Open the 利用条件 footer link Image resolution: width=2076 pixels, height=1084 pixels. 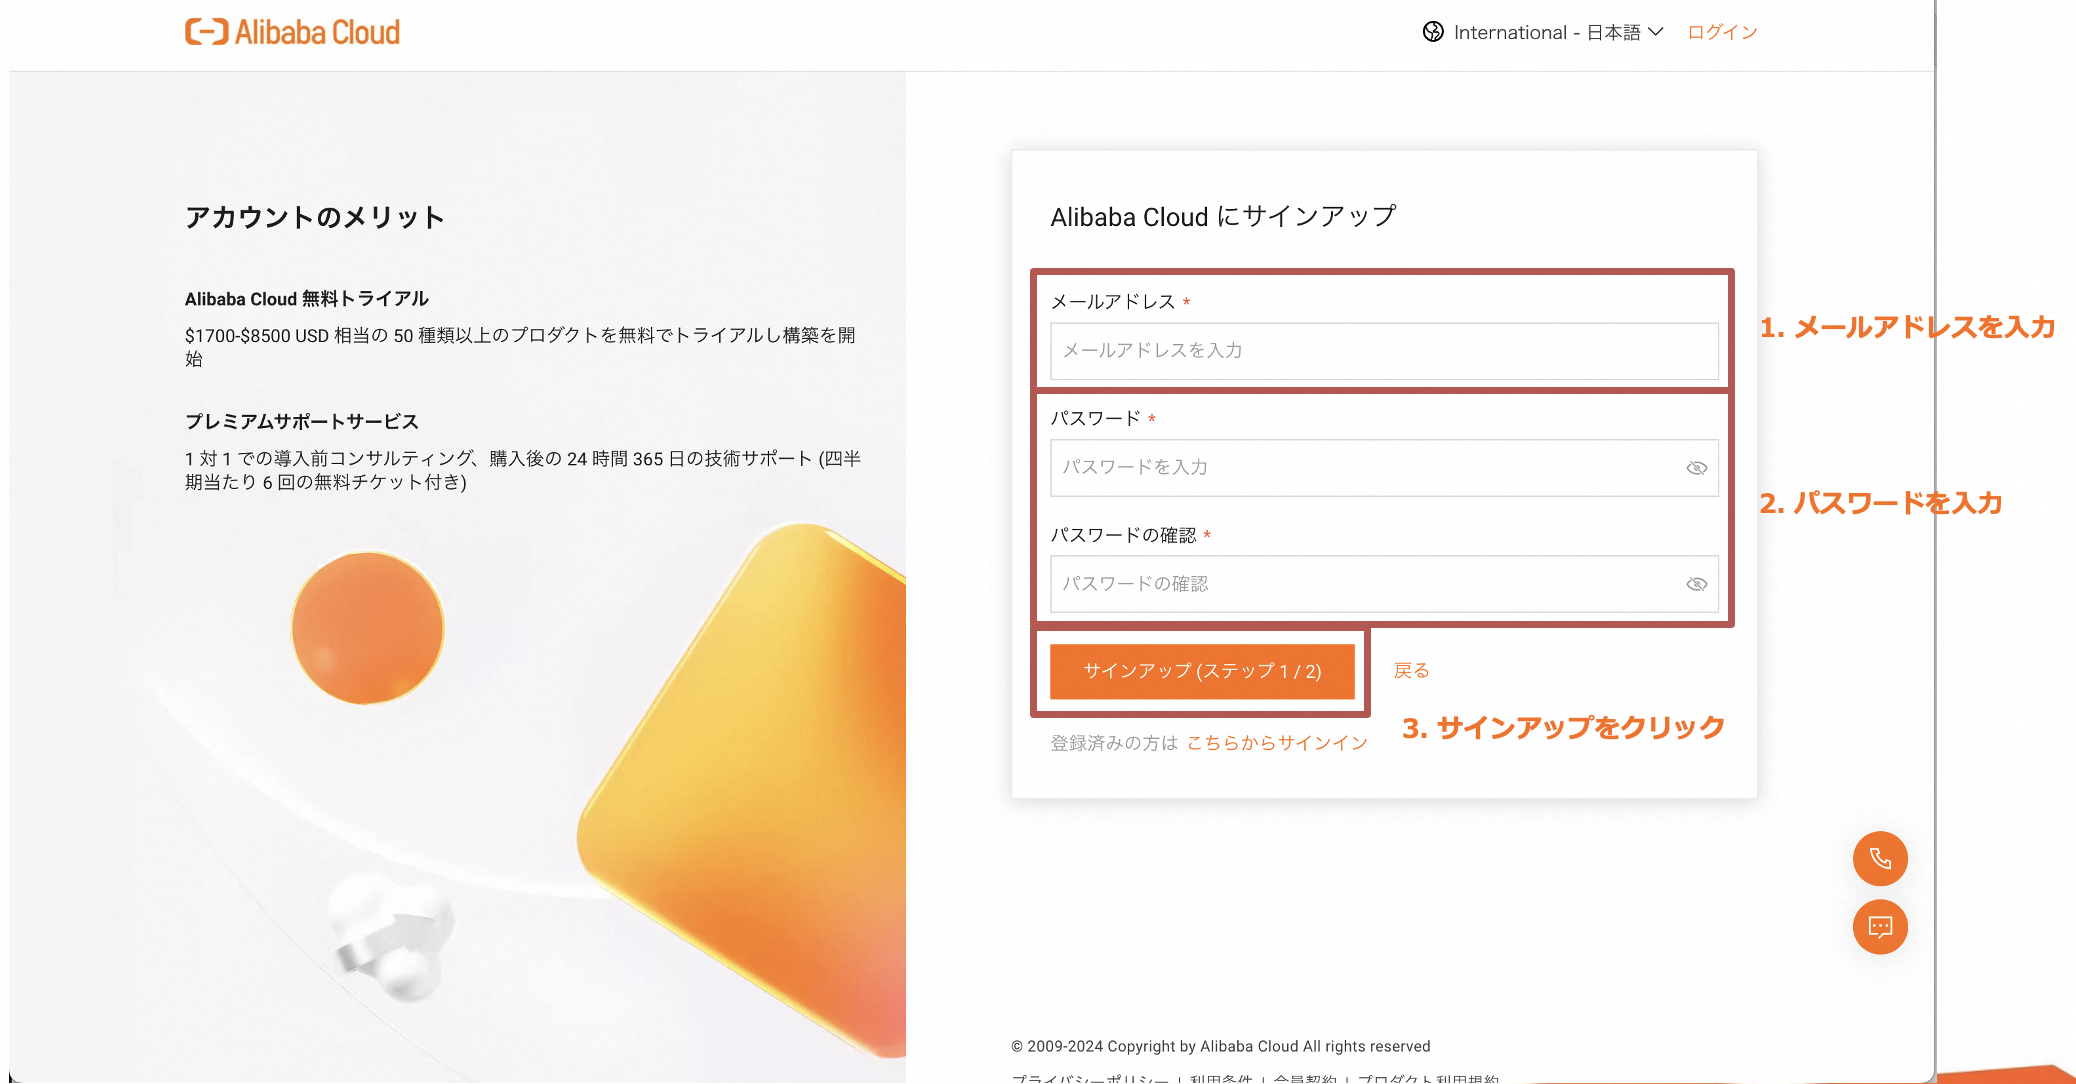pyautogui.click(x=1221, y=1078)
